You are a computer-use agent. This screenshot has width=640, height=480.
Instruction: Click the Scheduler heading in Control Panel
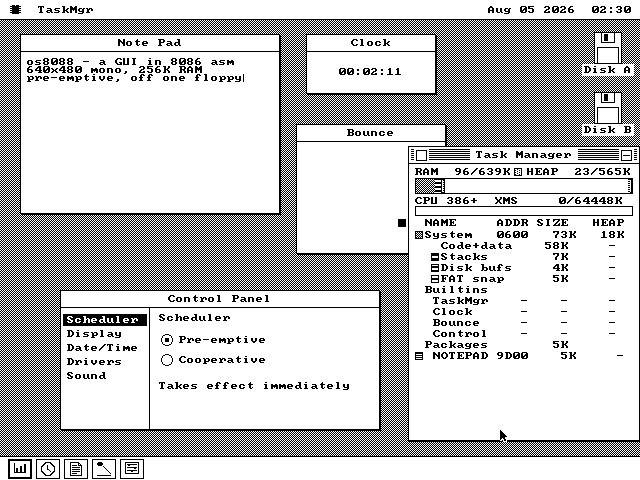[194, 318]
